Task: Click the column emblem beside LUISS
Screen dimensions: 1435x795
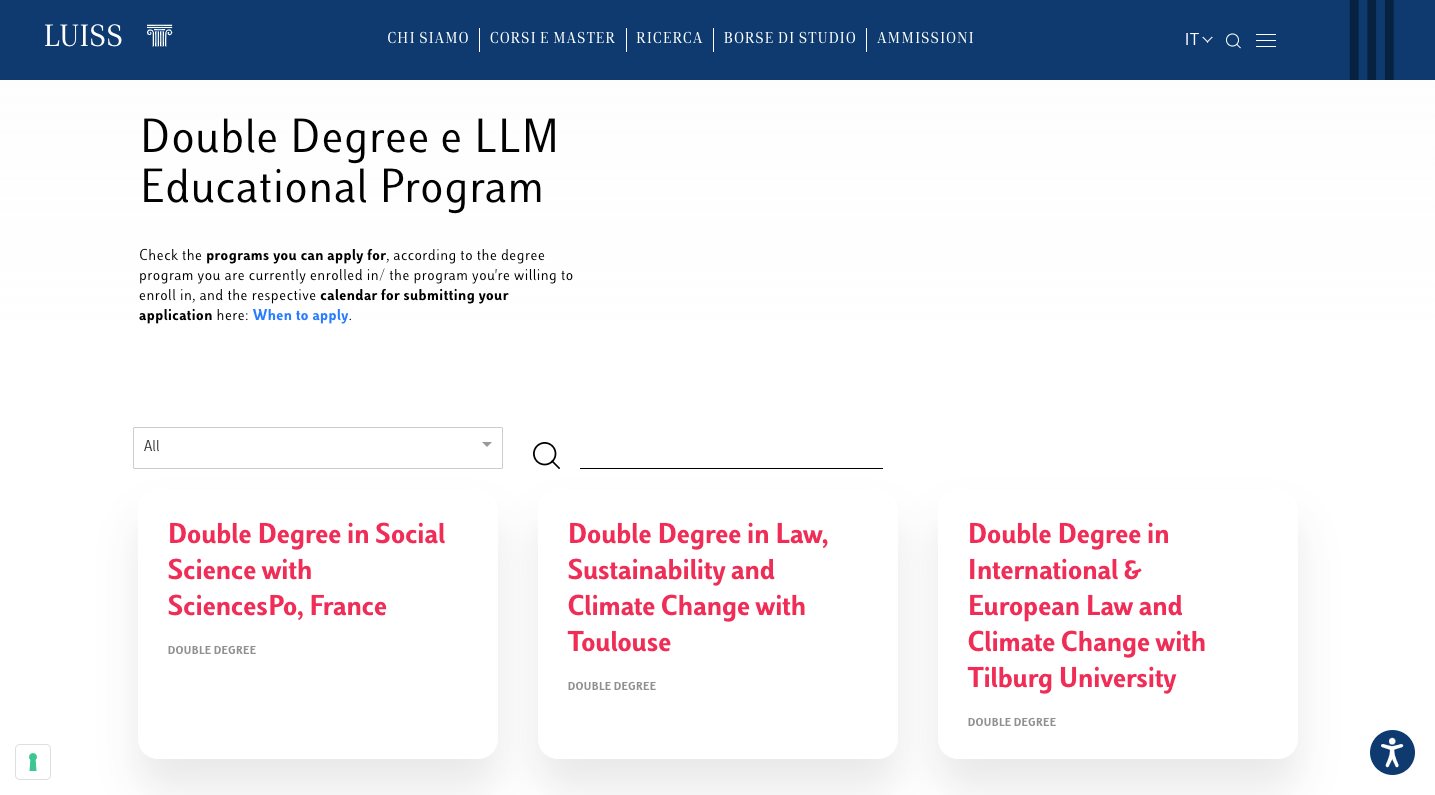Action: 159,36
